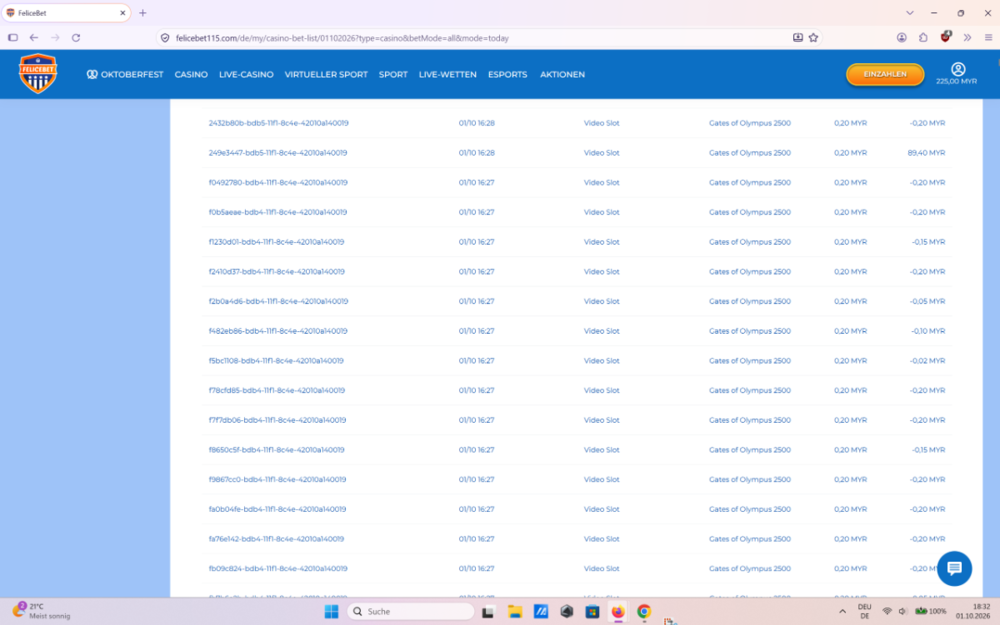The image size is (1000, 625).
Task: Open LIVE-WETTEN in the top navigation
Action: (448, 74)
